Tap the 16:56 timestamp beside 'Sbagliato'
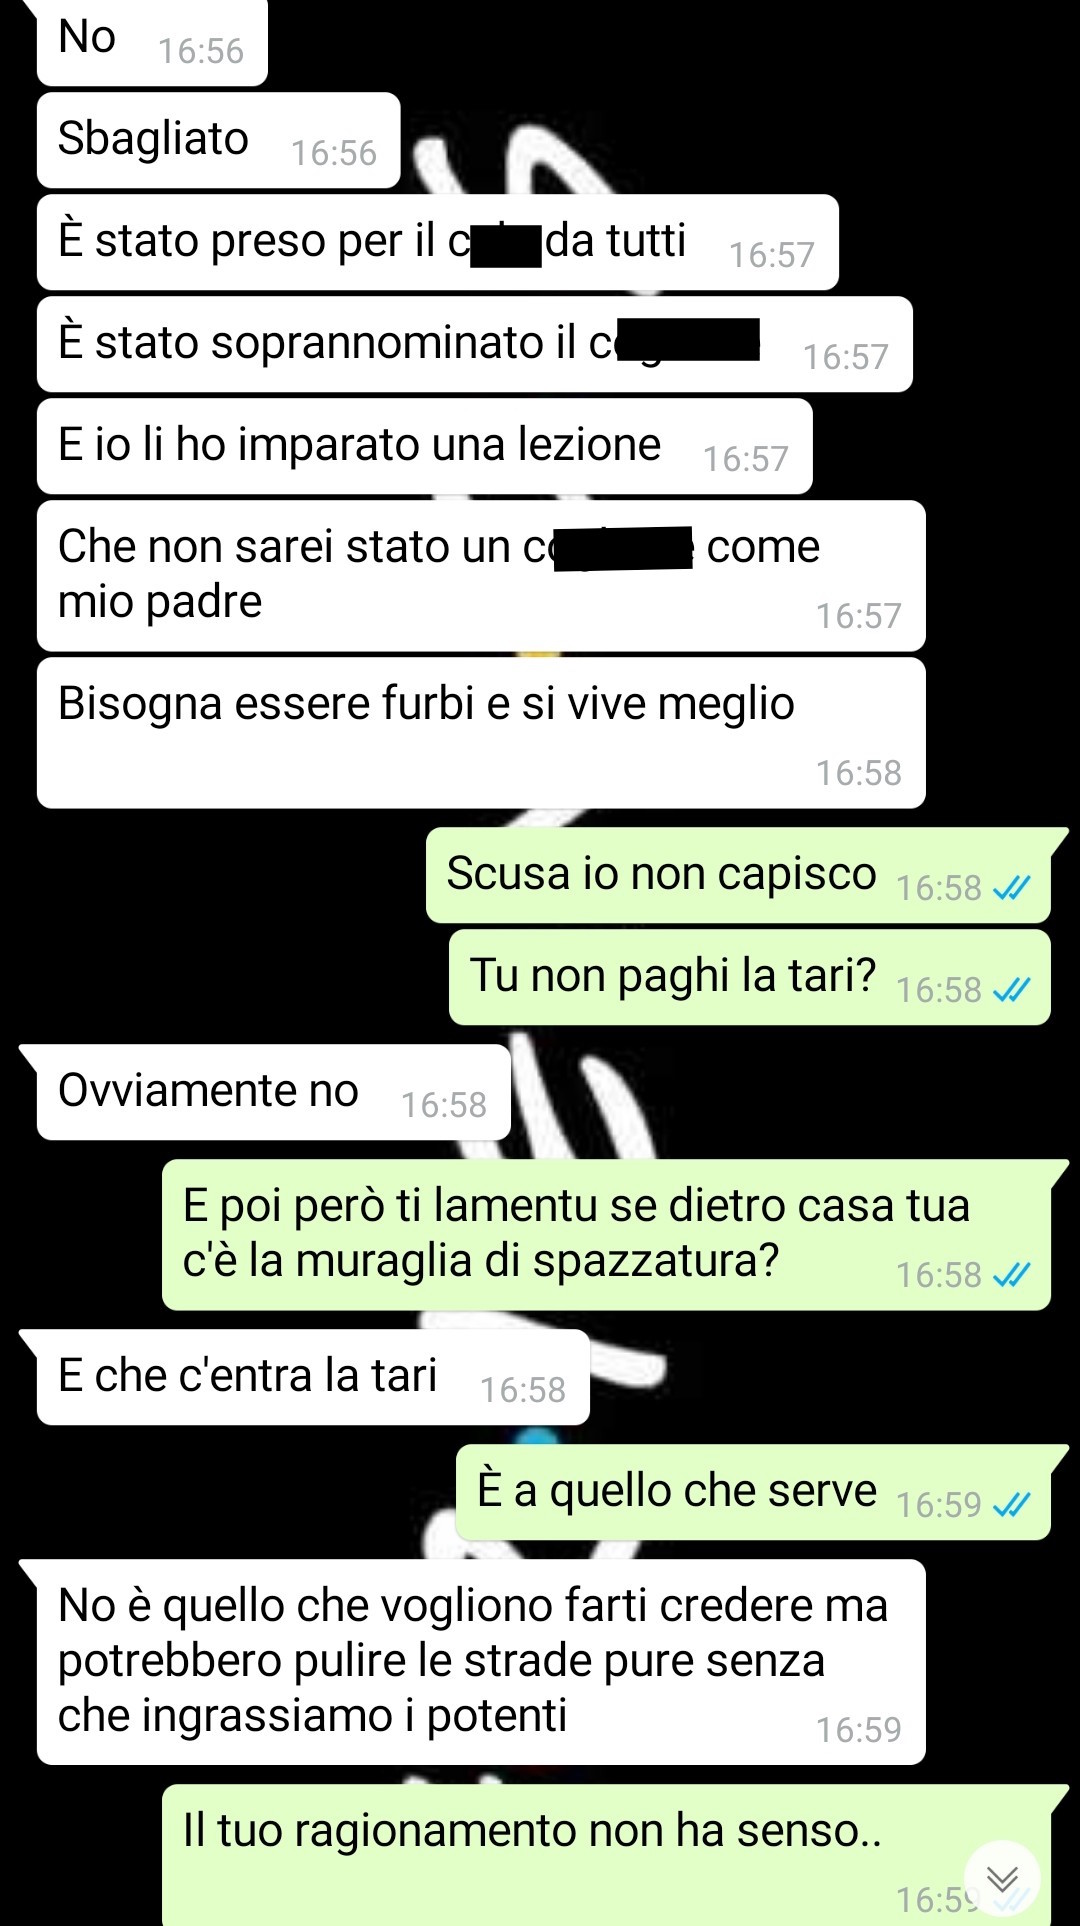Image resolution: width=1080 pixels, height=1926 pixels. 333,153
